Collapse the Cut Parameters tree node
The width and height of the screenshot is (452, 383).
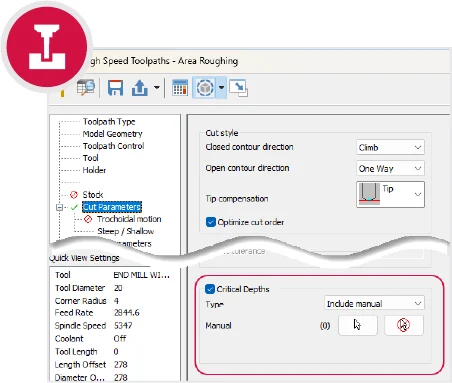(59, 207)
